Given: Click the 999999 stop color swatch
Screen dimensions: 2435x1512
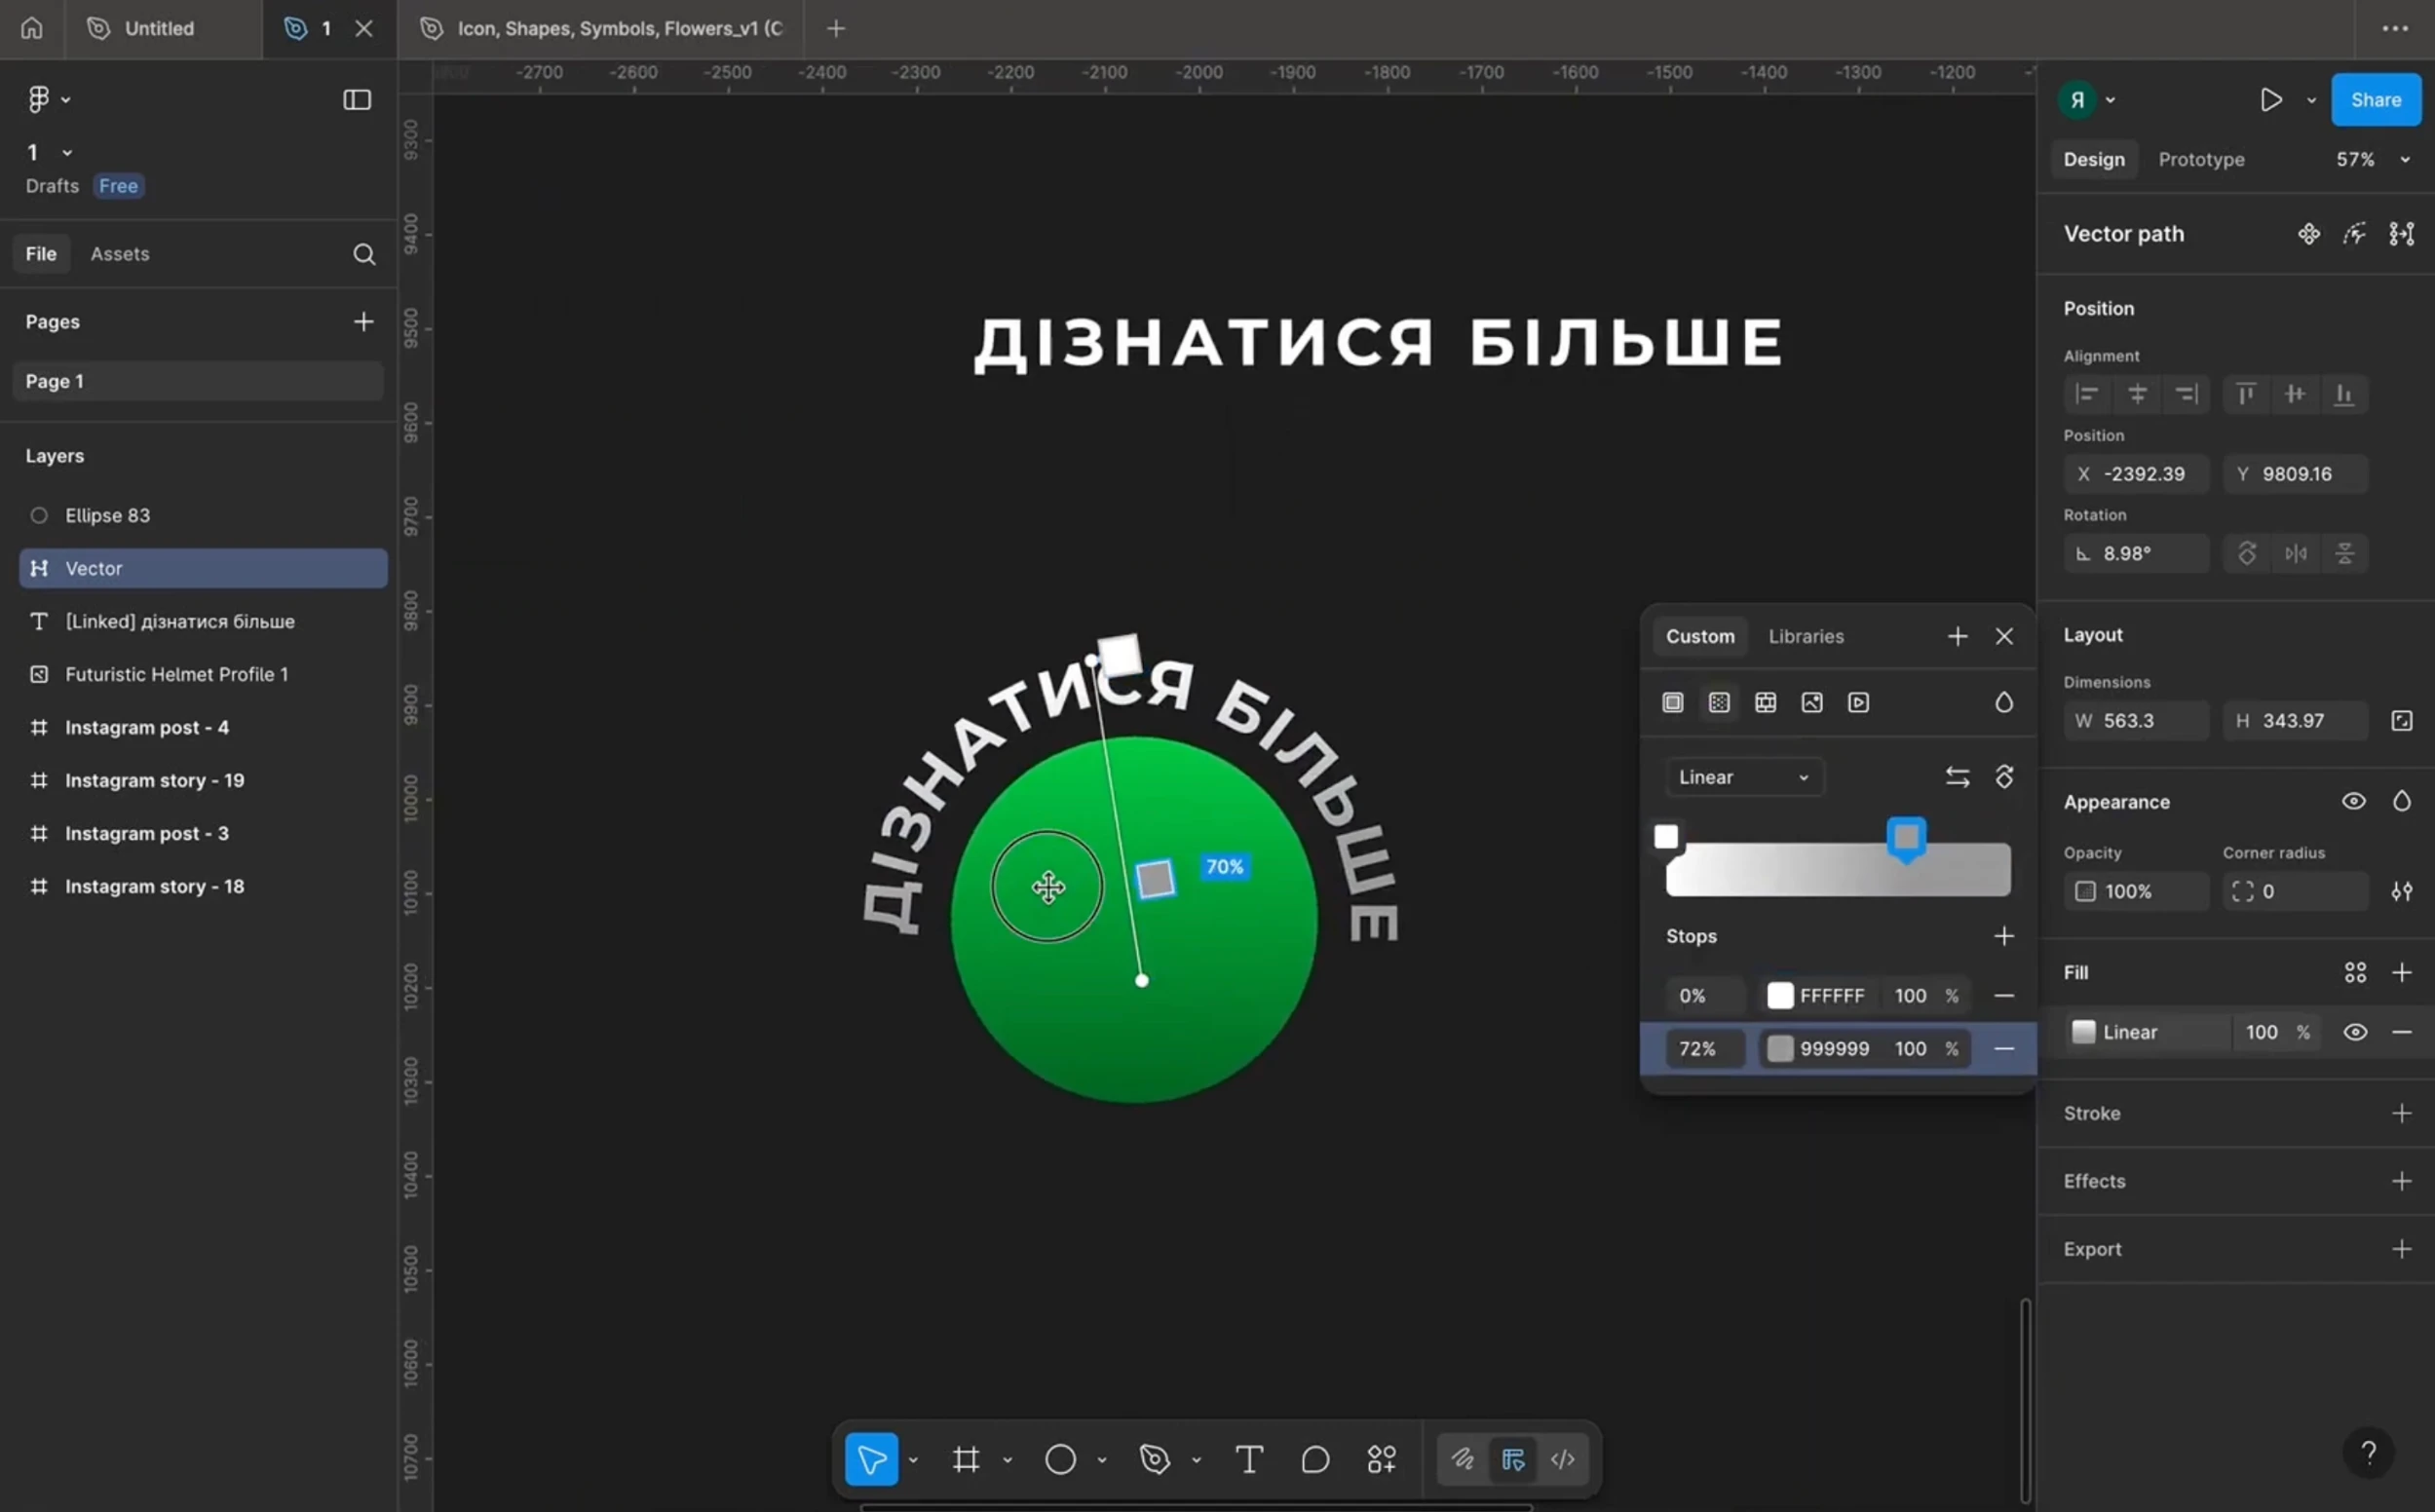Looking at the screenshot, I should (1780, 1049).
